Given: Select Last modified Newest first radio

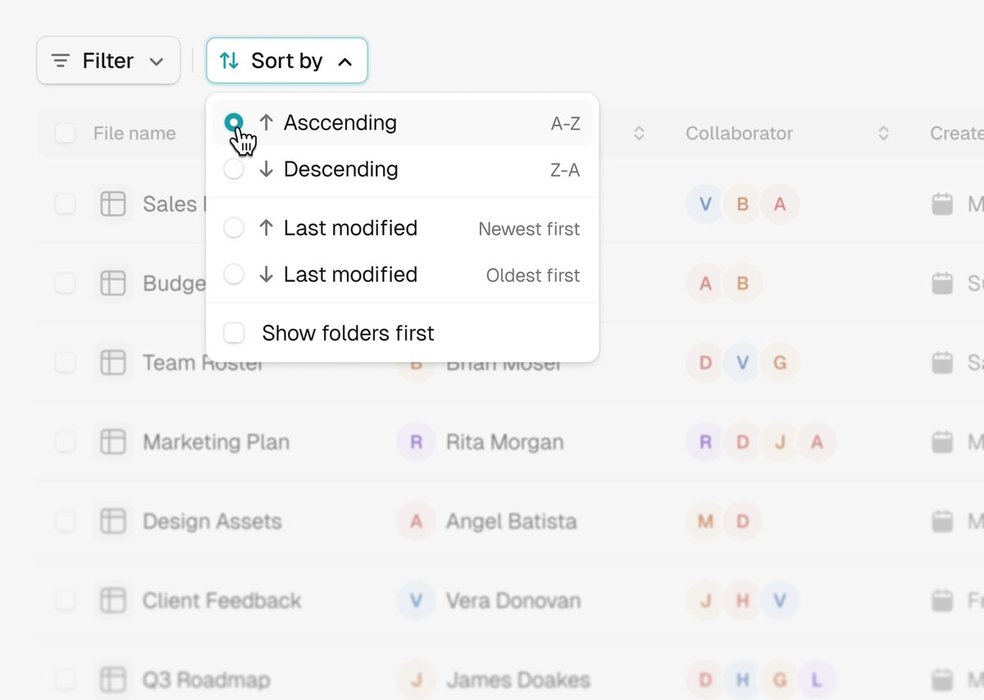Looking at the screenshot, I should pyautogui.click(x=233, y=228).
